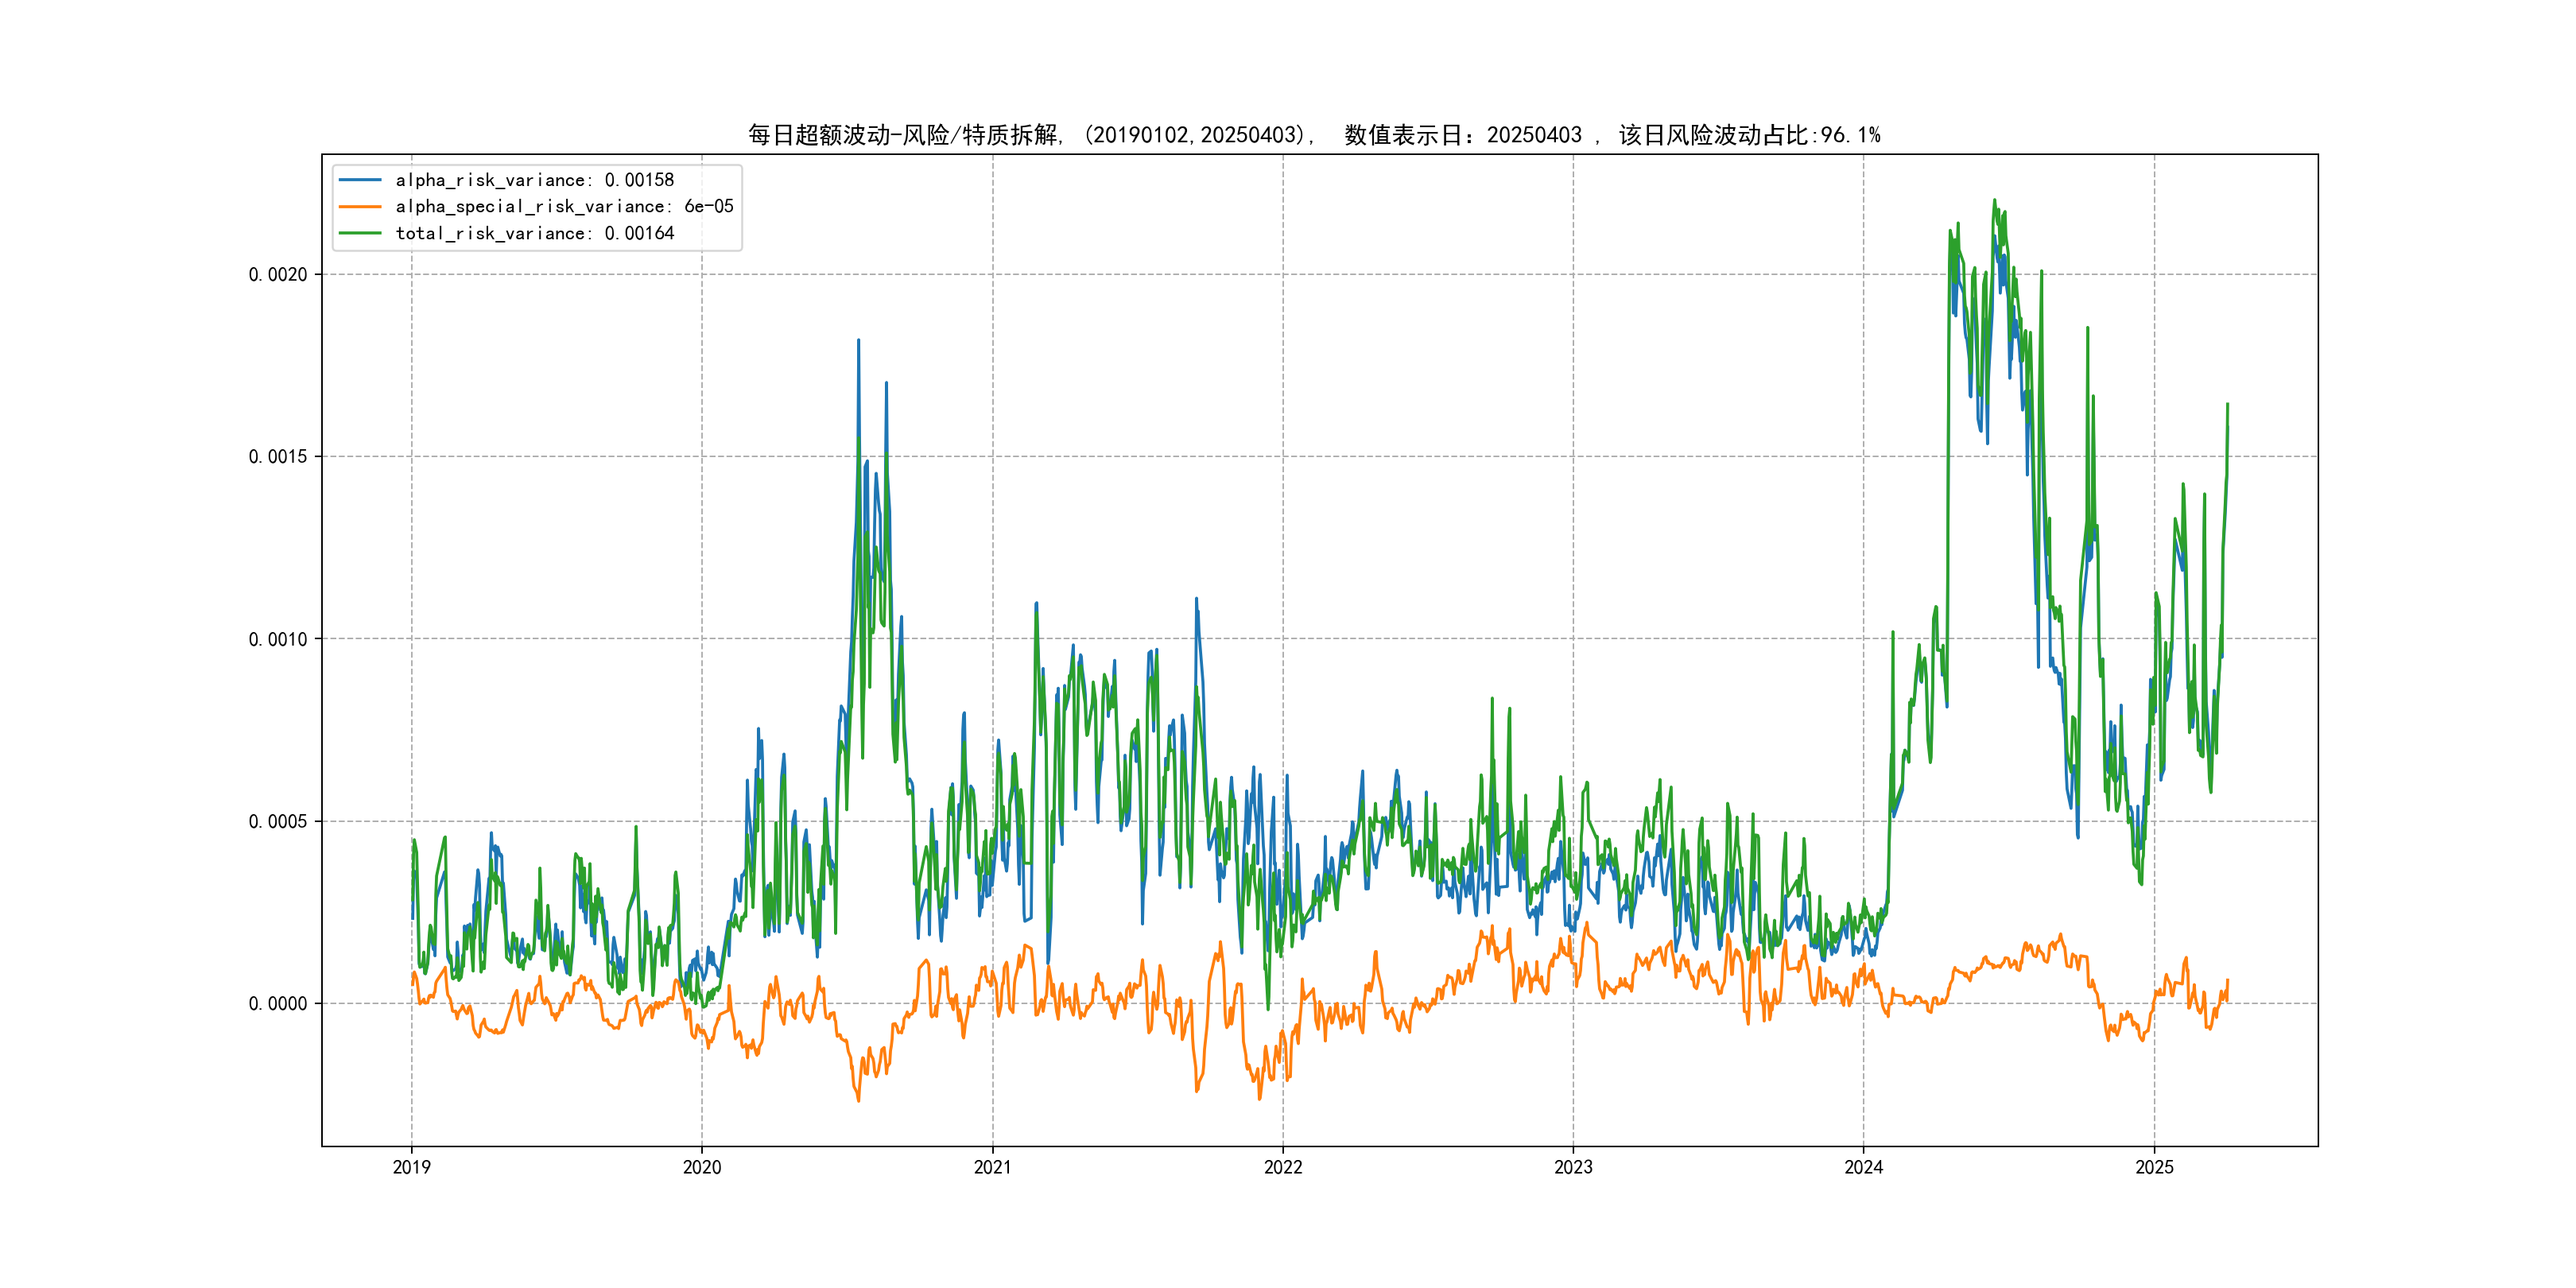Image resolution: width=2576 pixels, height=1288 pixels.
Task: Click the 2022 x-axis tick label
Action: coord(1283,1167)
